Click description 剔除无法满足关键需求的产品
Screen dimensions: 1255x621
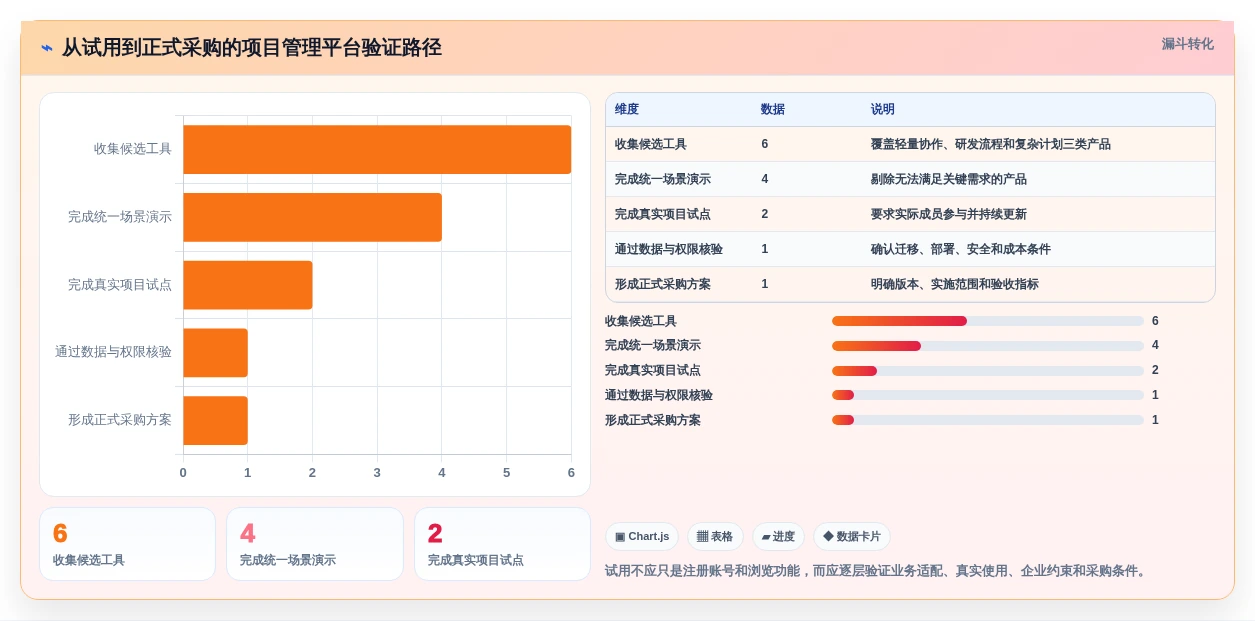949,179
